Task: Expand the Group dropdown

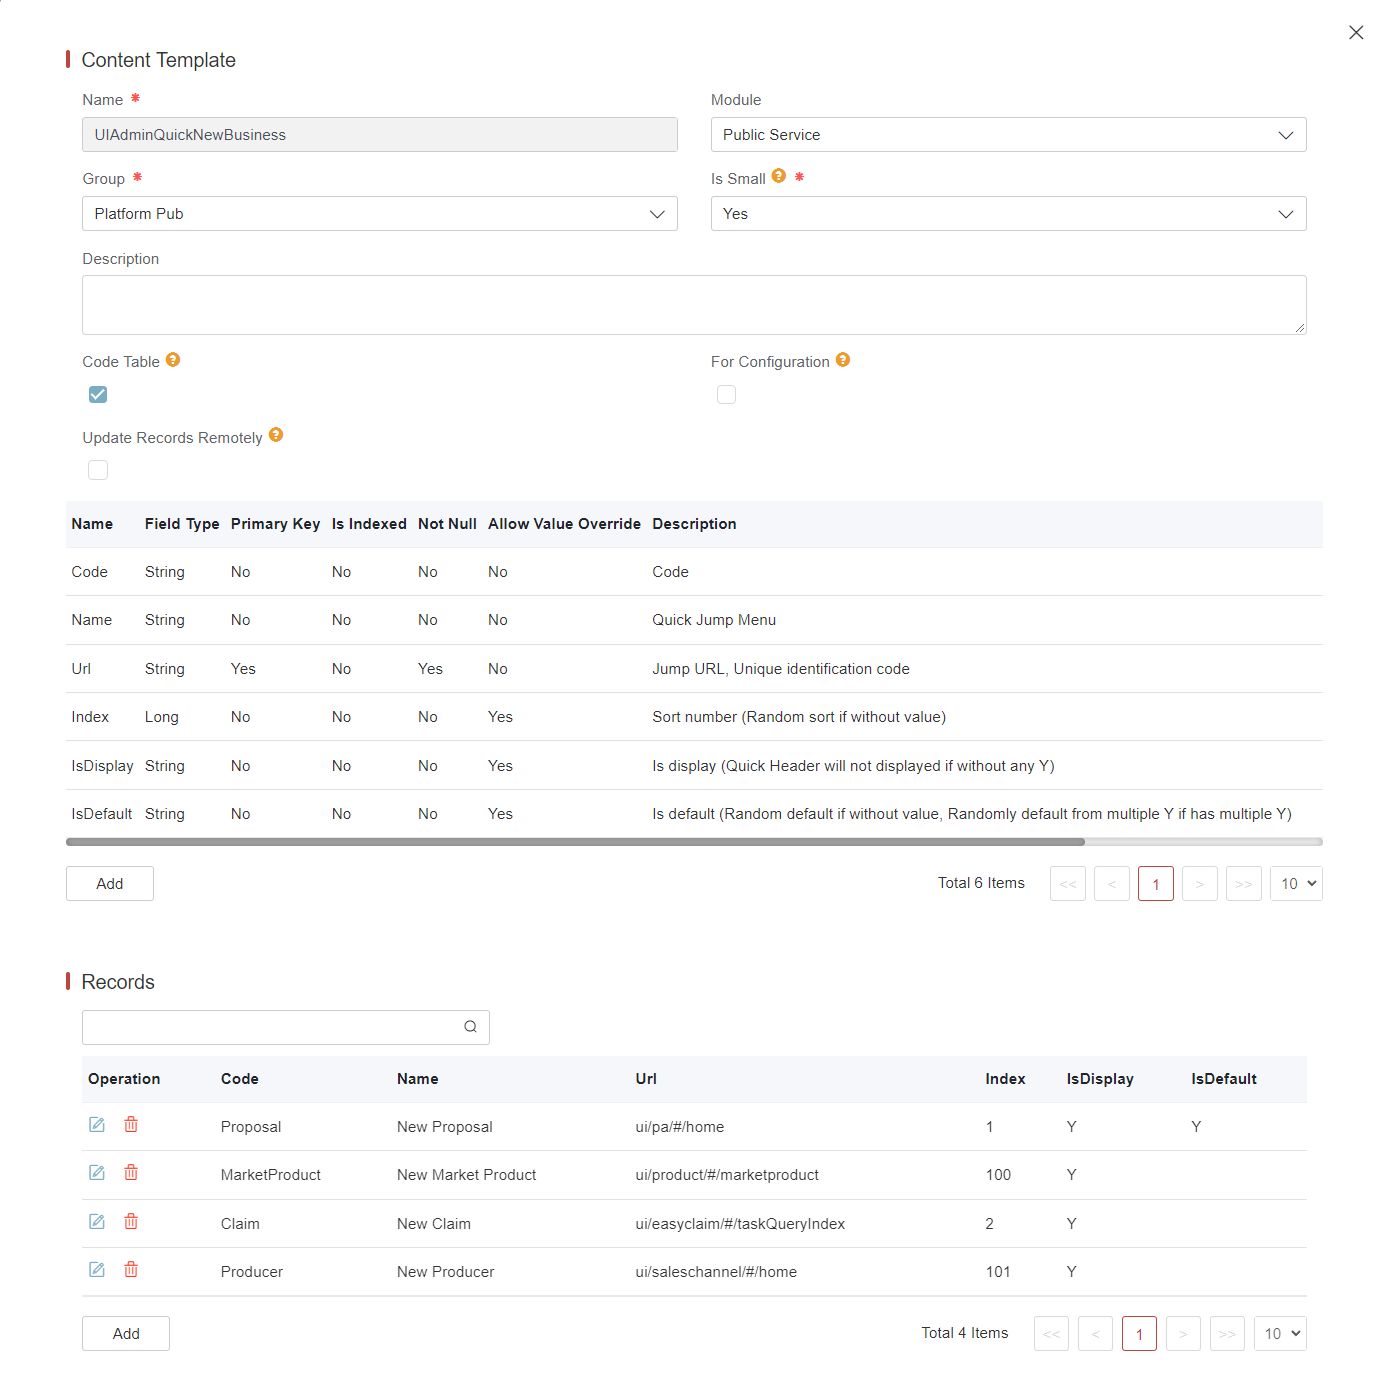Action: [x=379, y=214]
